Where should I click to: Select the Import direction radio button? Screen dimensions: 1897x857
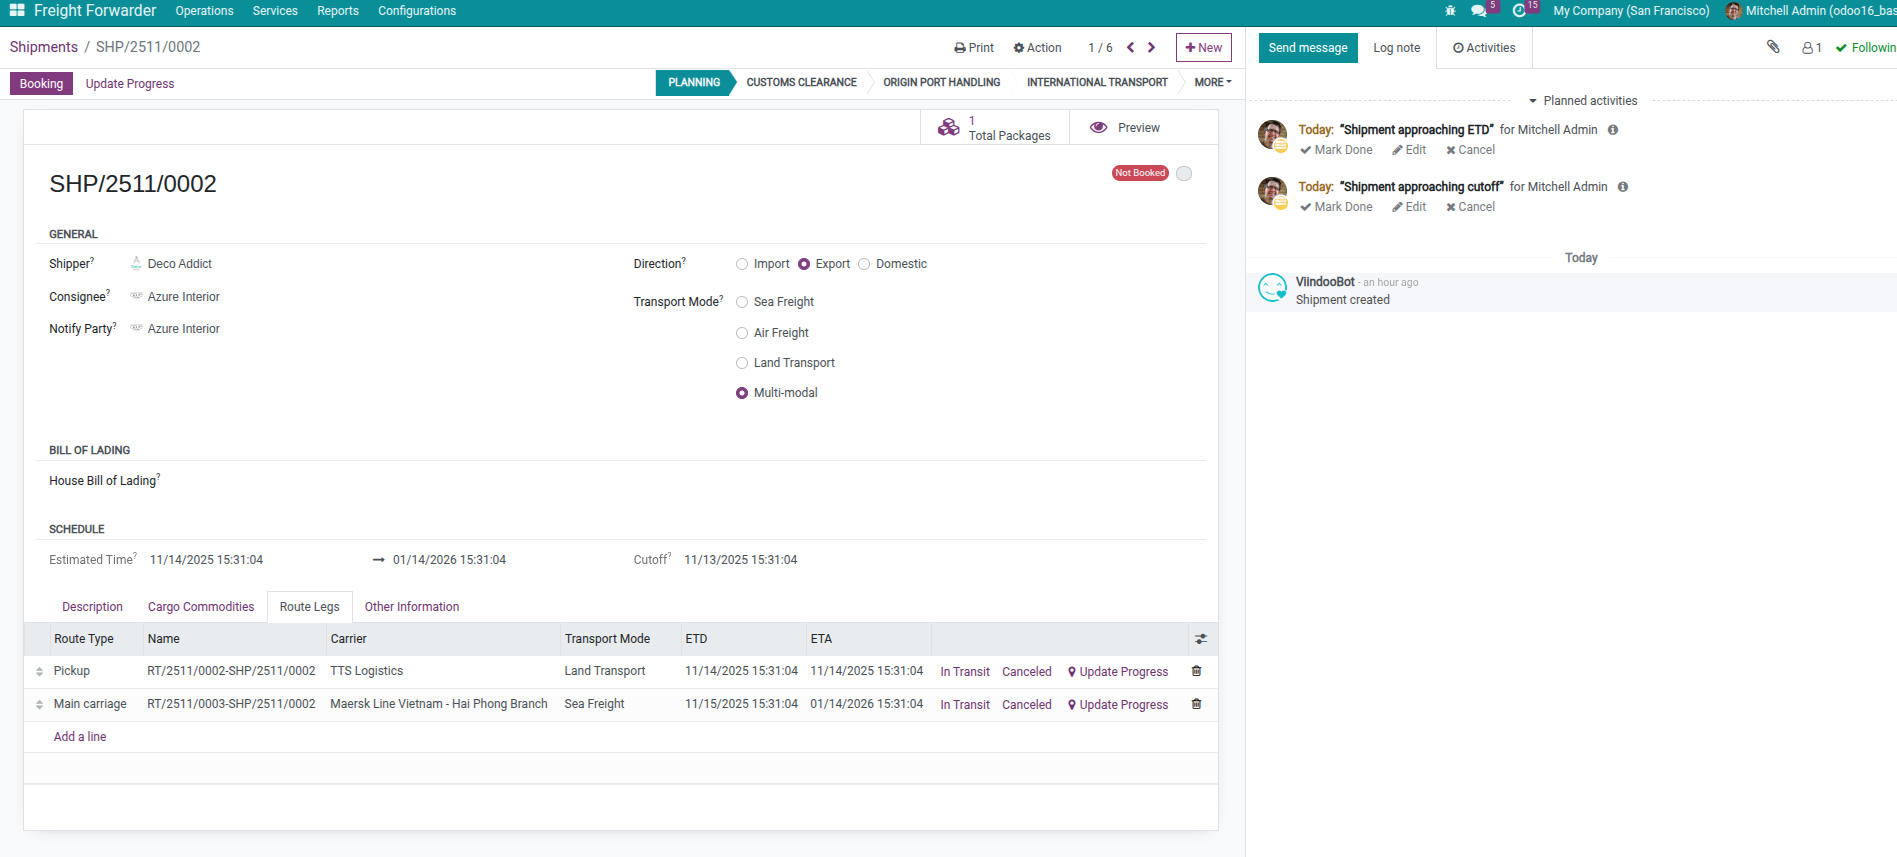(x=742, y=264)
